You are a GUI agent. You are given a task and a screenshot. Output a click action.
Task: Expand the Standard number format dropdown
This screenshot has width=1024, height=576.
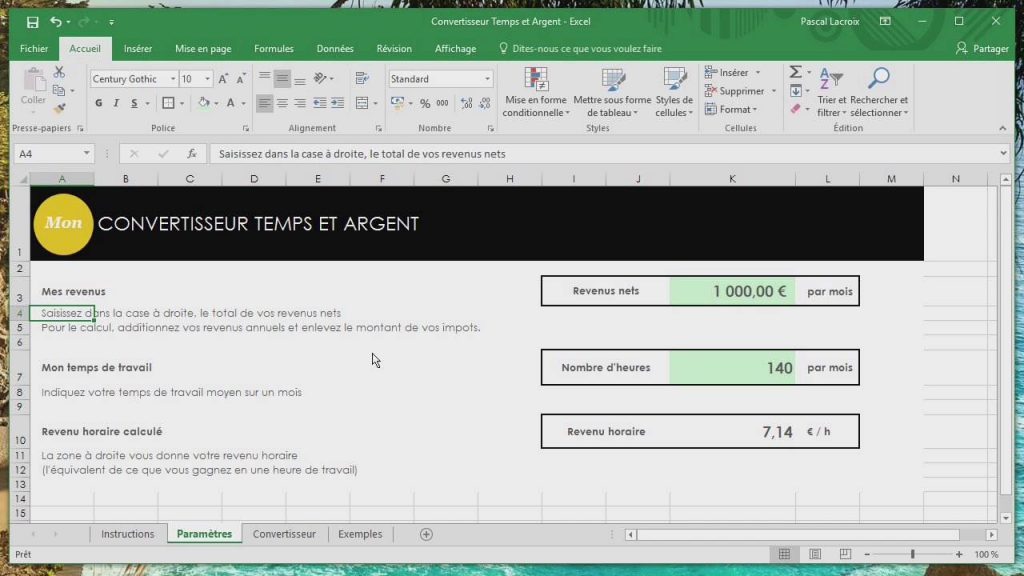tap(488, 79)
